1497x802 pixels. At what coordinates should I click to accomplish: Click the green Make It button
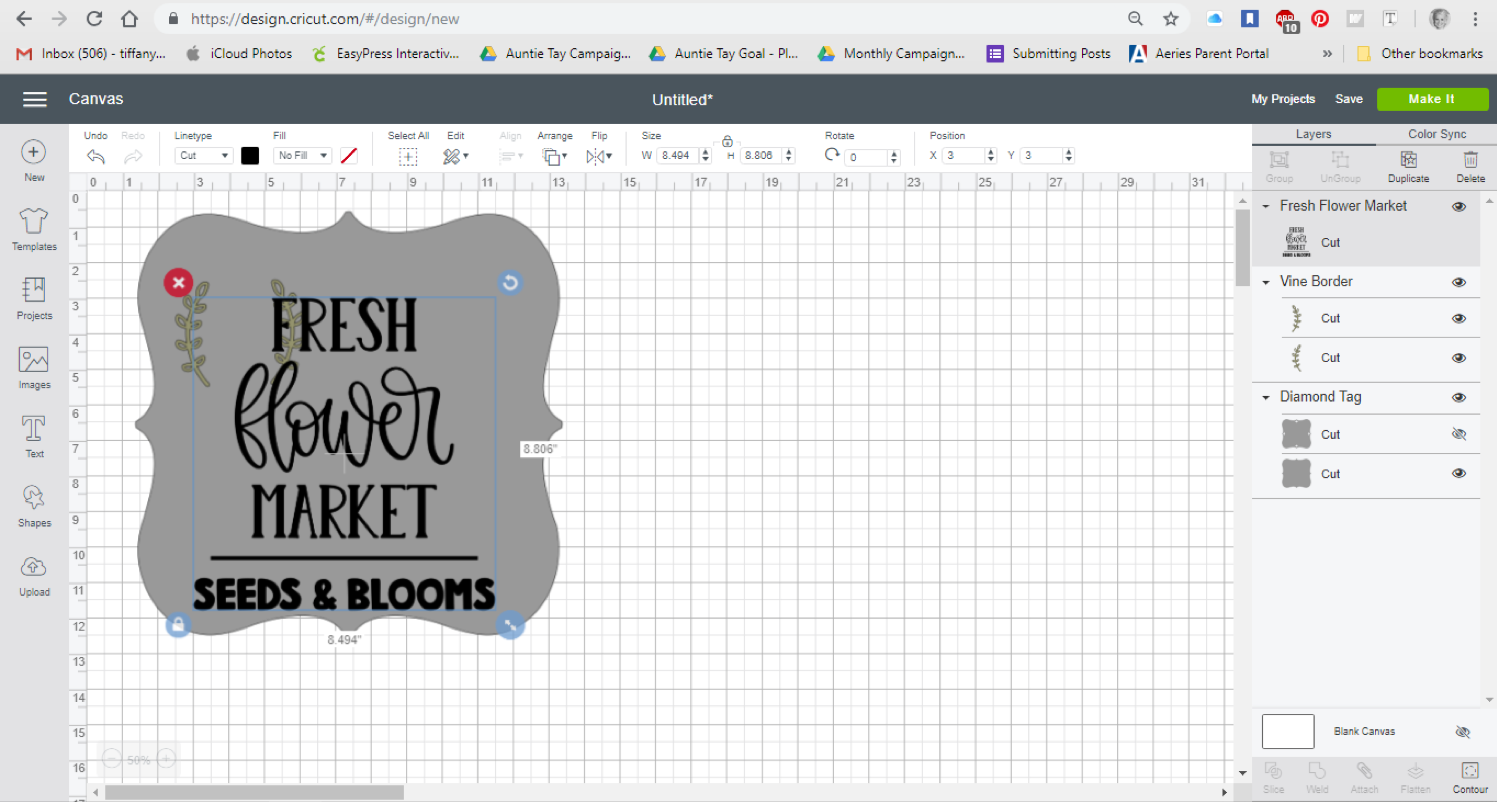(x=1431, y=99)
